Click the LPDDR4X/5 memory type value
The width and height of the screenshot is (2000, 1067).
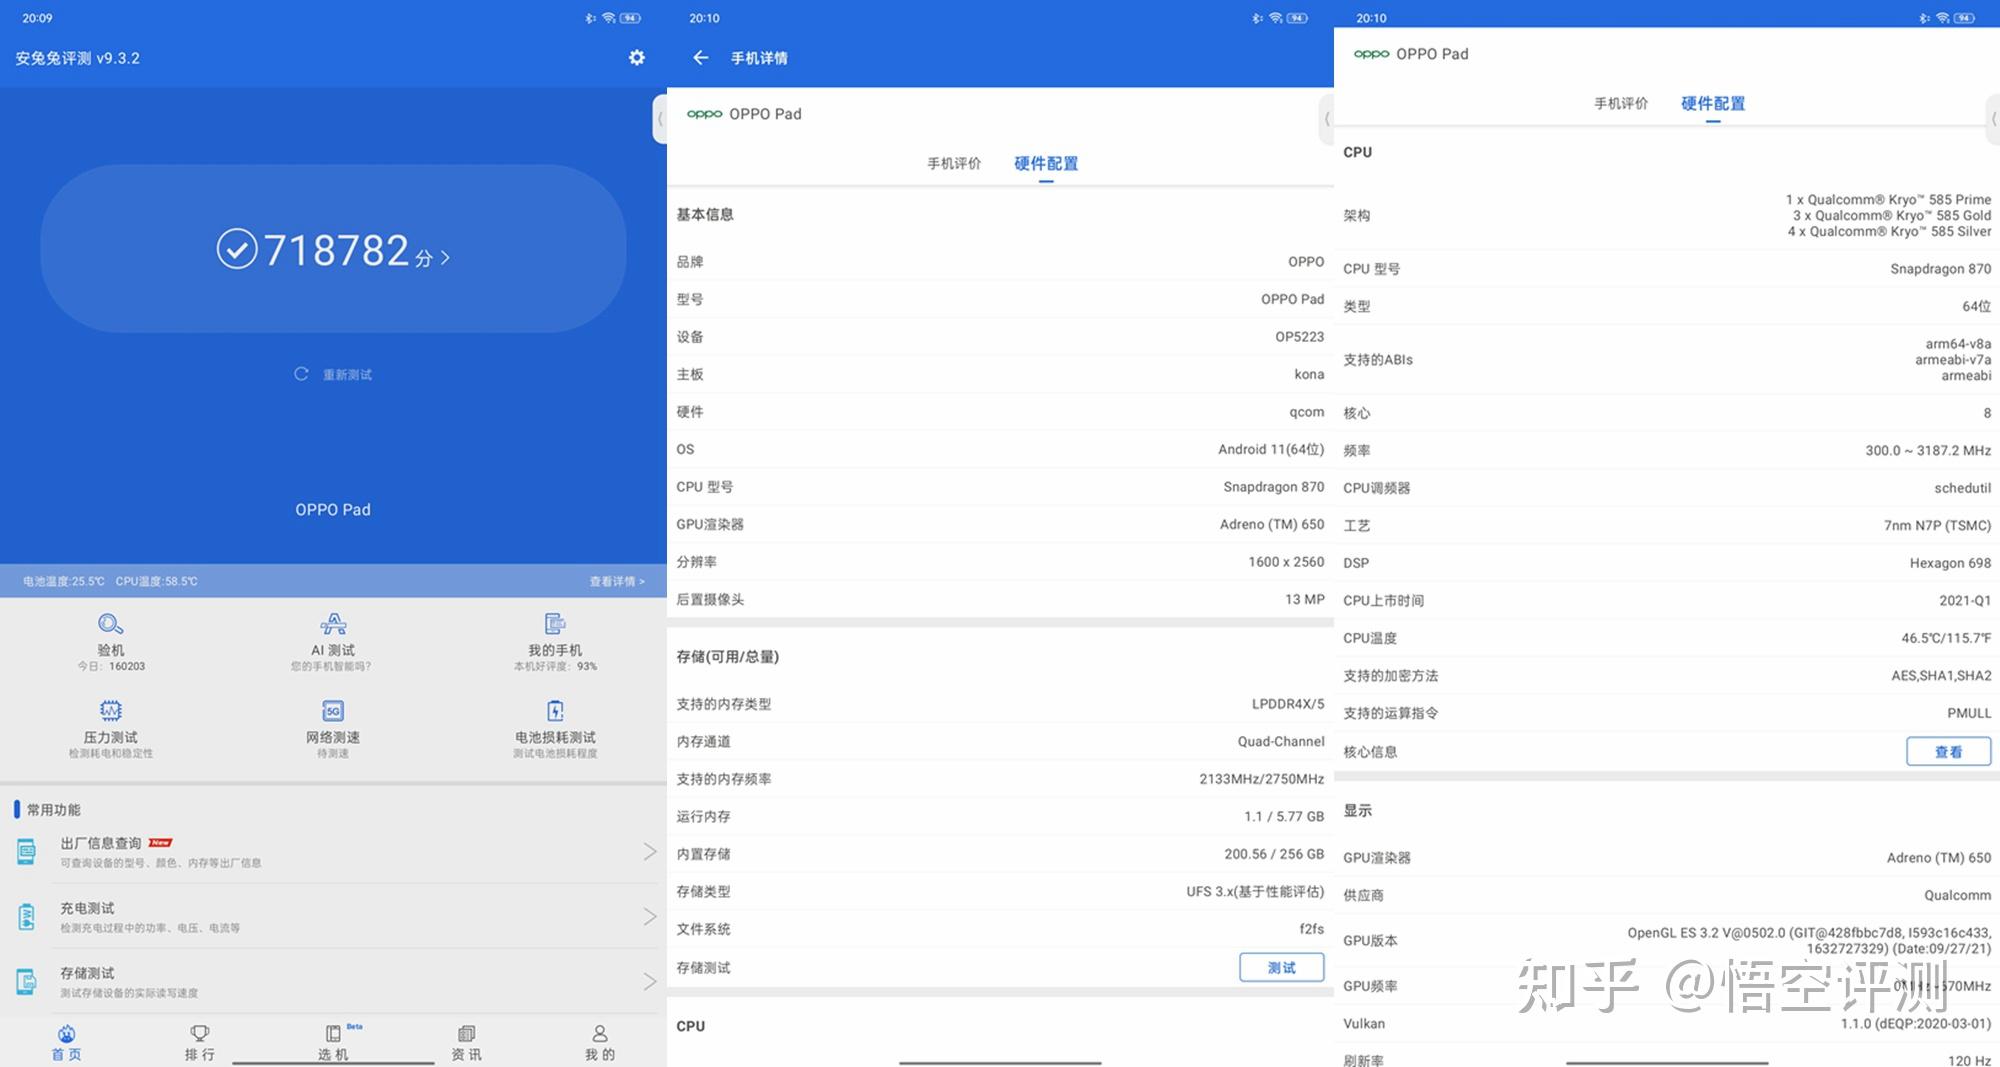[1288, 704]
